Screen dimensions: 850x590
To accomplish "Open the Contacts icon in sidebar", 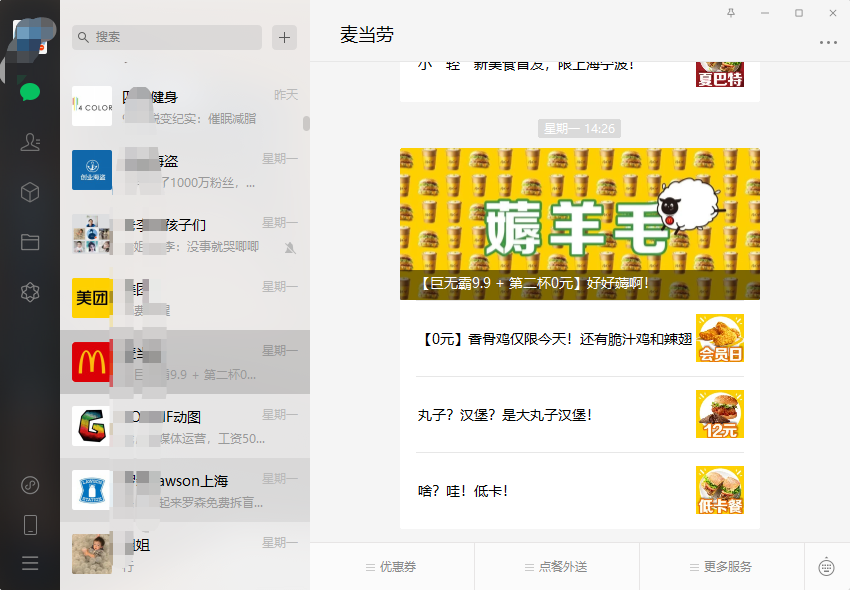I will tap(30, 142).
